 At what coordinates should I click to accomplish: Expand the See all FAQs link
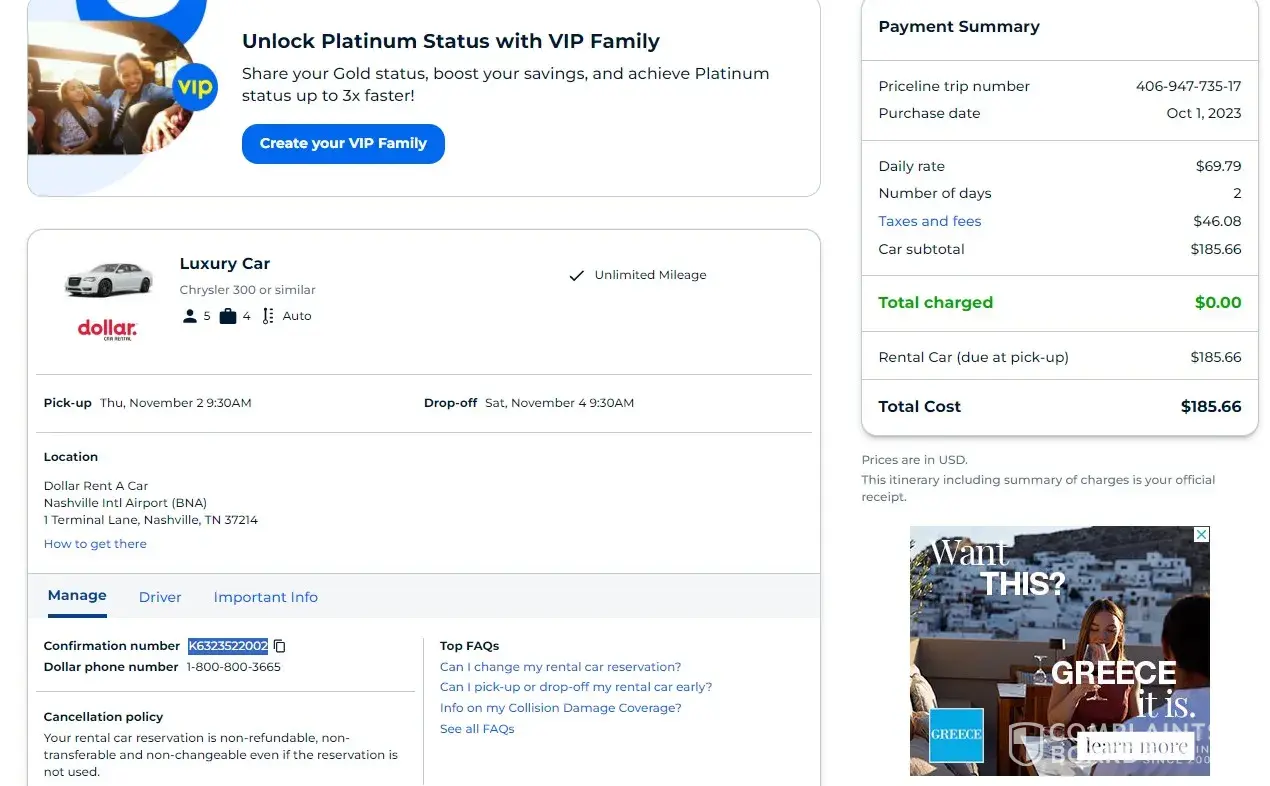(x=477, y=729)
